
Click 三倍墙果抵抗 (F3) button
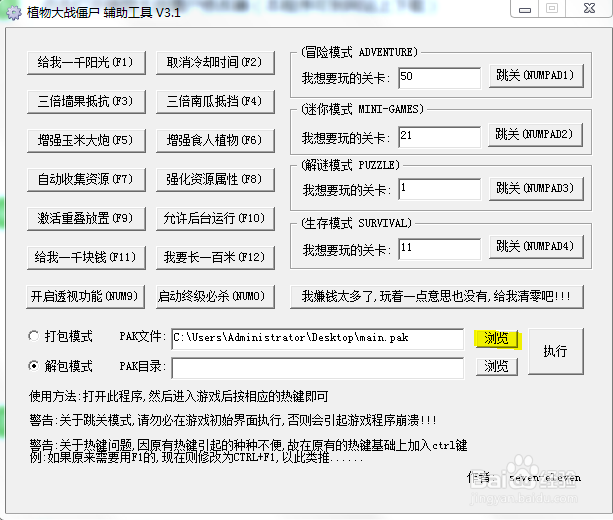coord(86,102)
